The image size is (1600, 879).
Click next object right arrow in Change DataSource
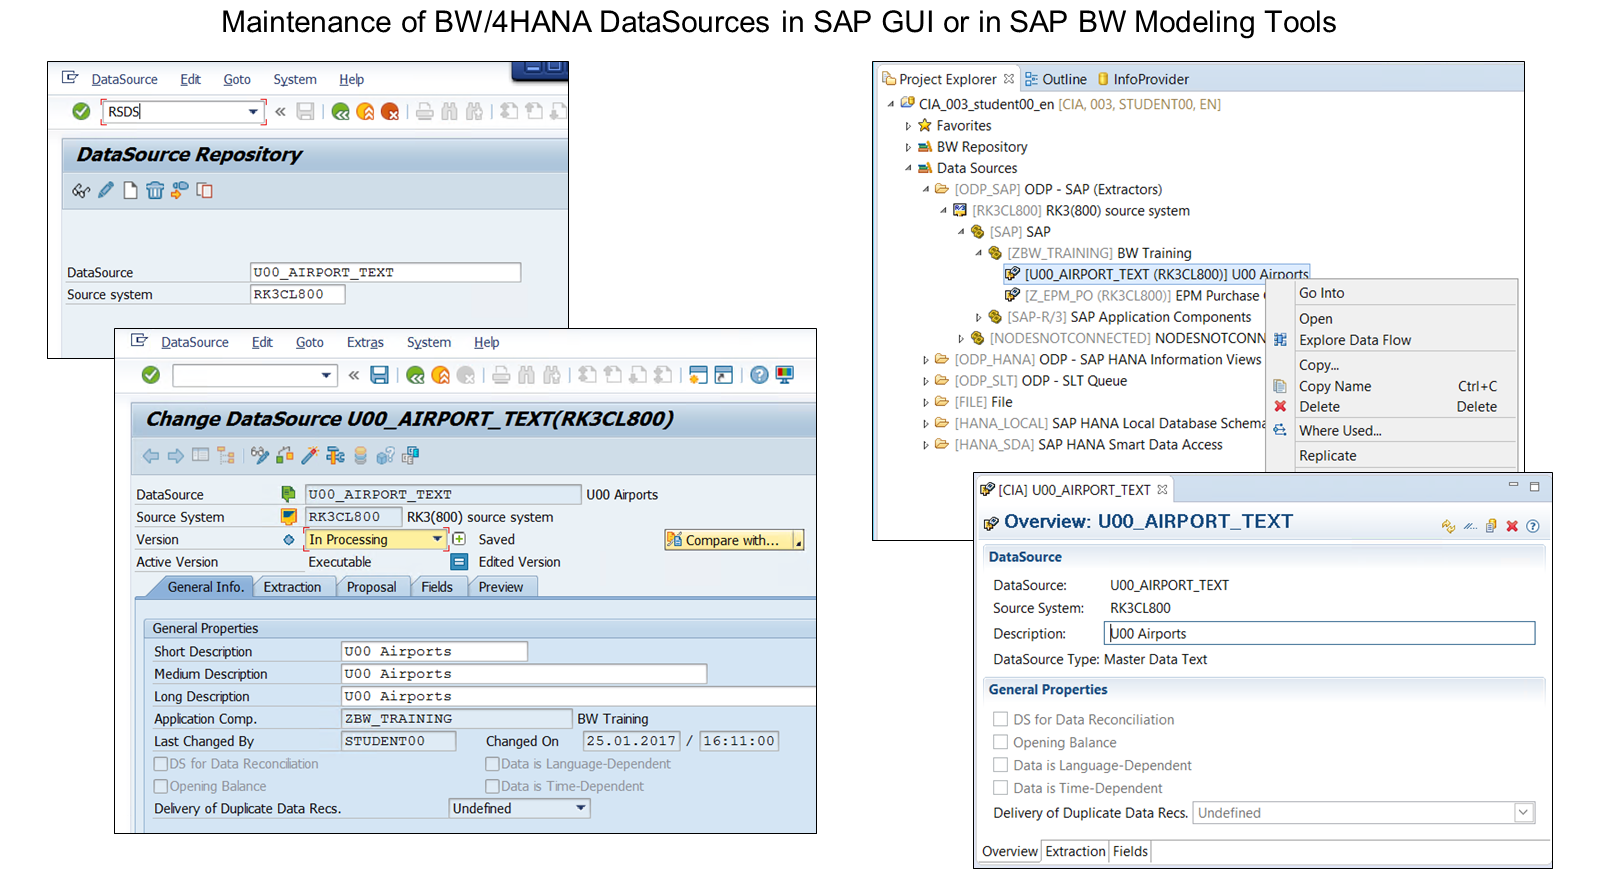(176, 456)
